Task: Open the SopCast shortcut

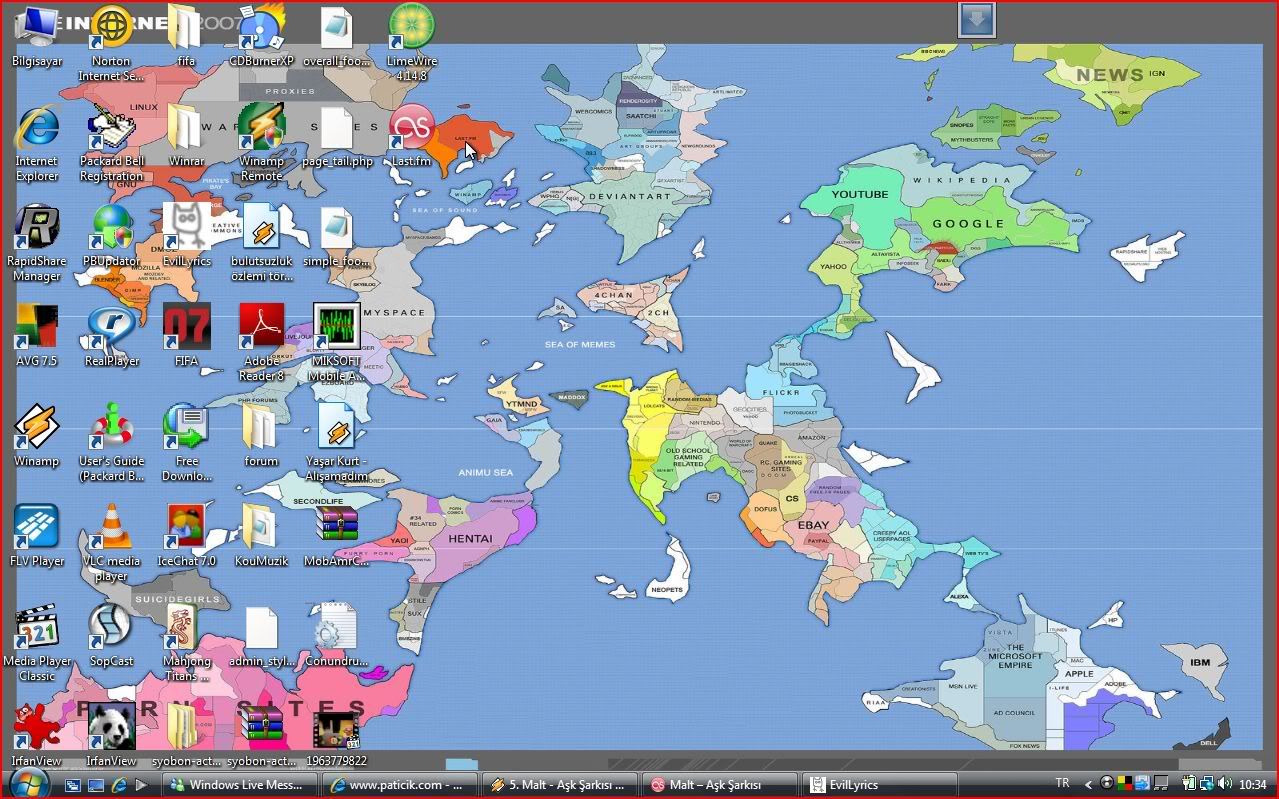Action: [111, 637]
